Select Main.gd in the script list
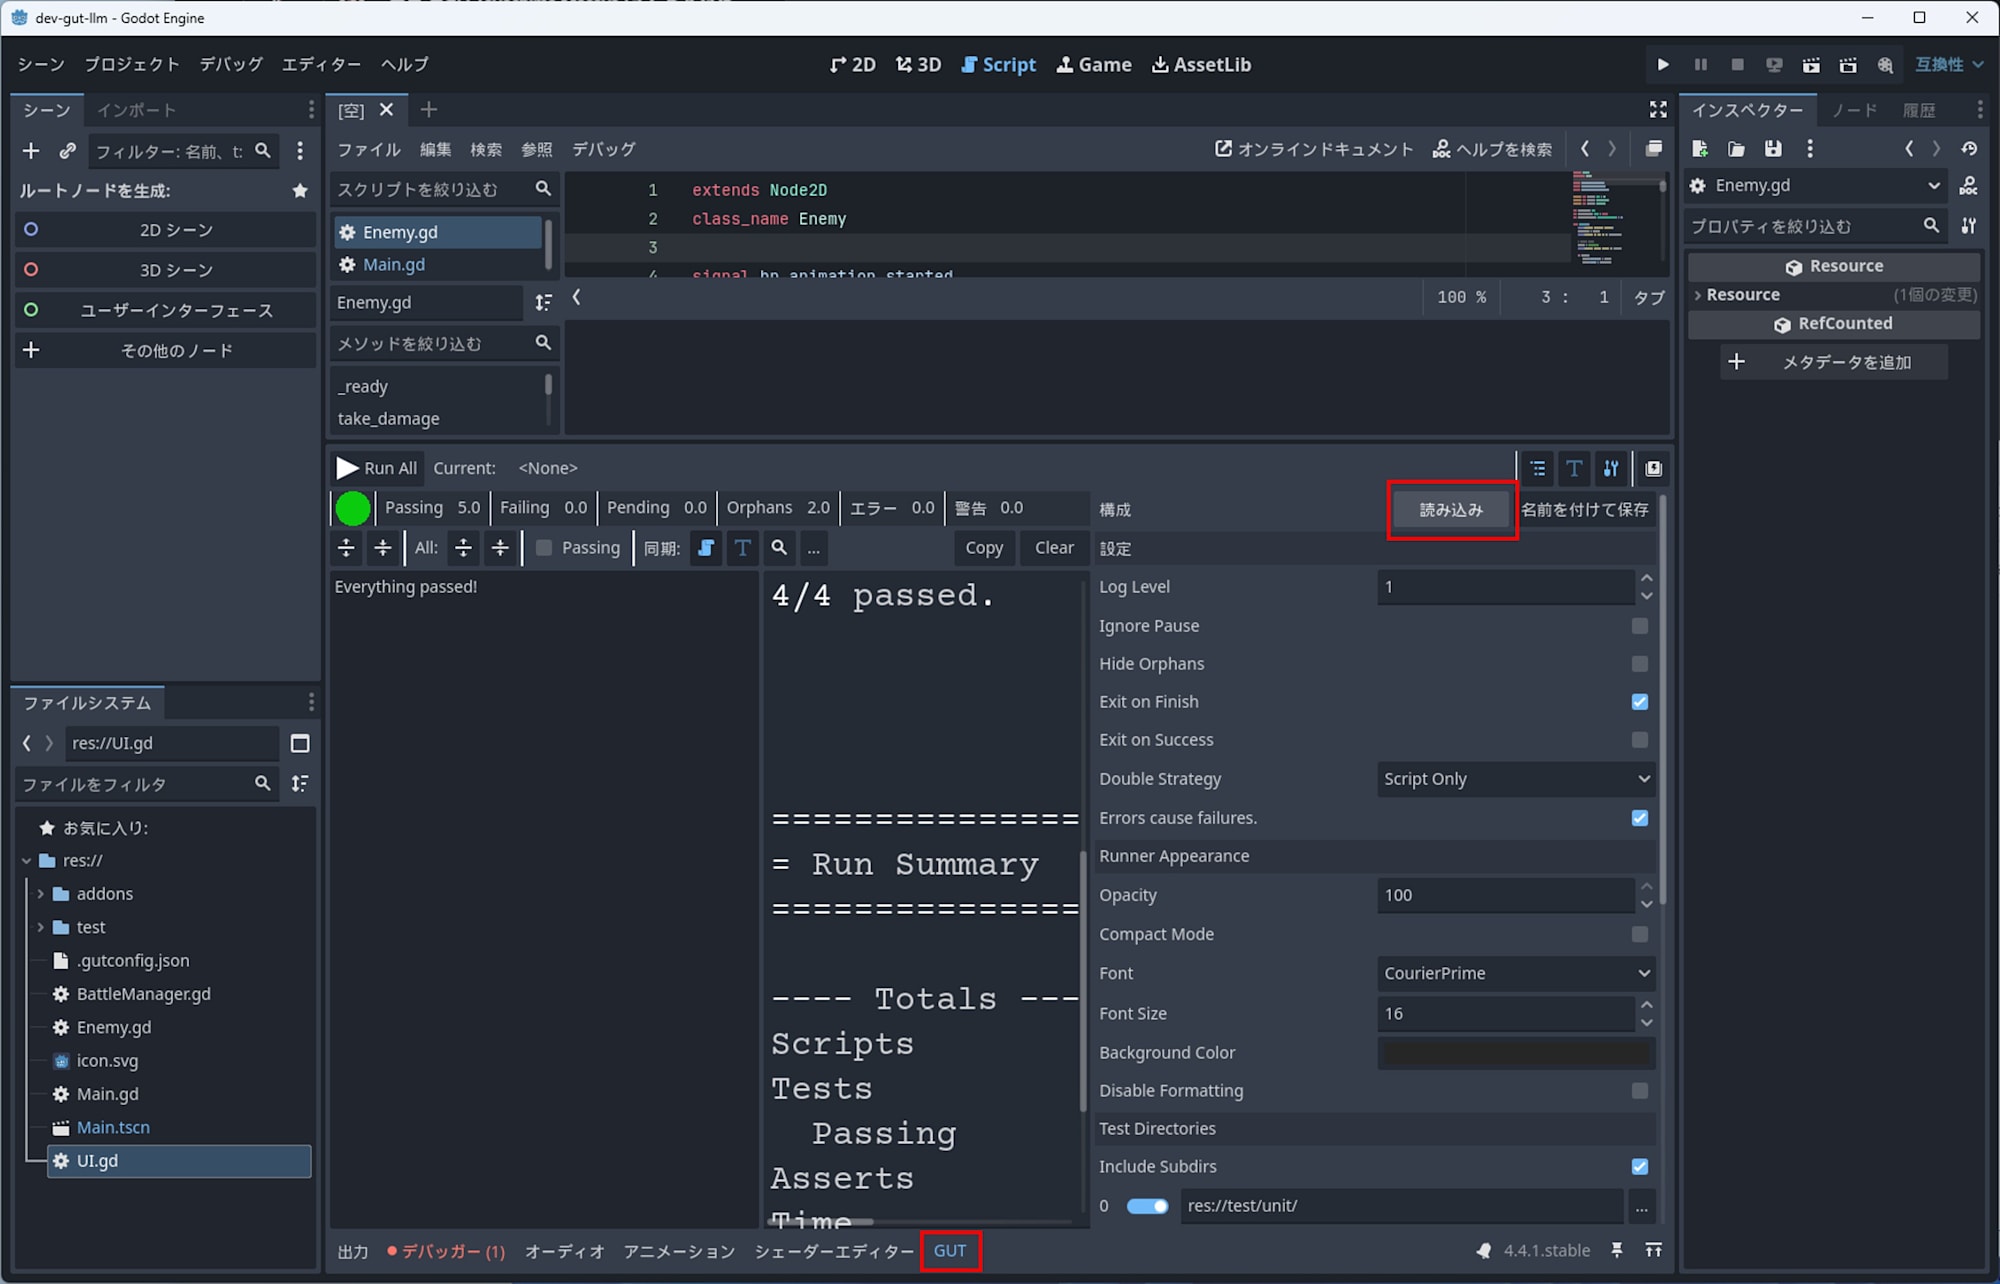The image size is (2000, 1284). click(437, 264)
